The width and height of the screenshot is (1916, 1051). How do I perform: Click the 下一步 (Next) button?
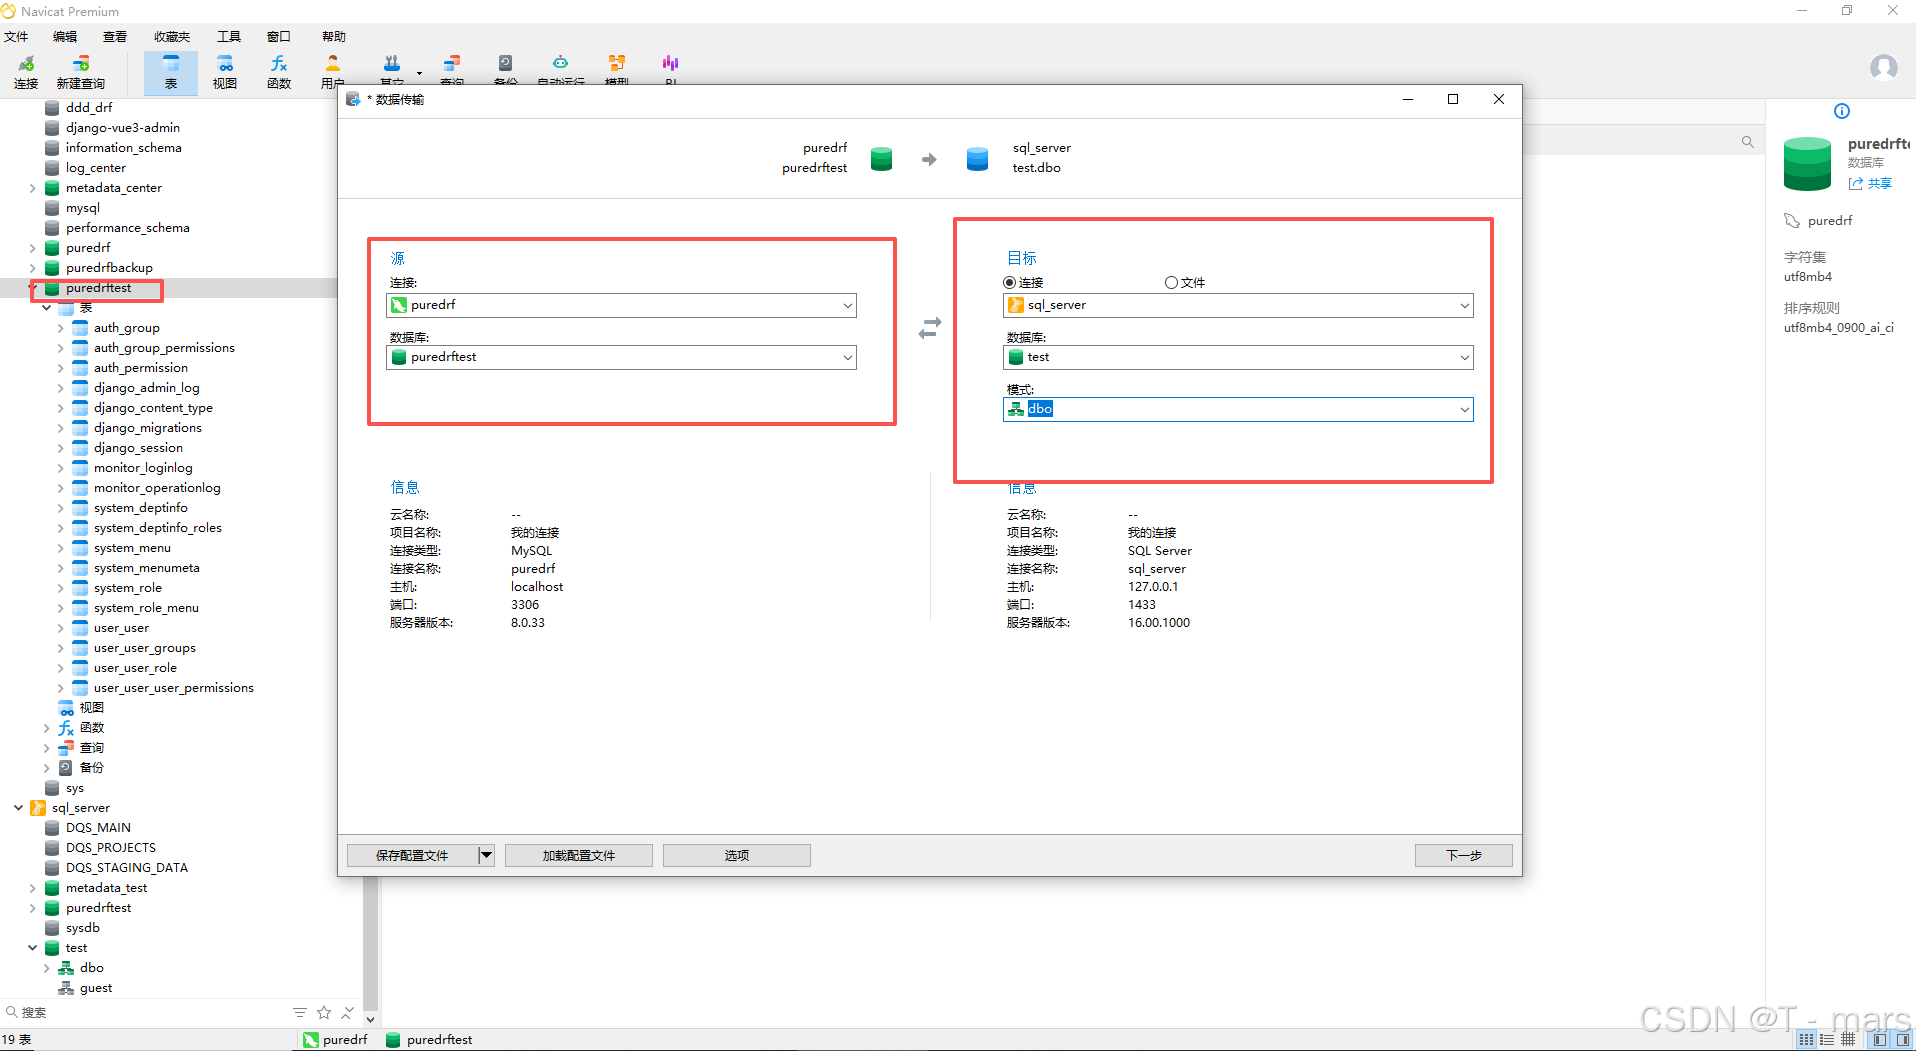(1464, 855)
